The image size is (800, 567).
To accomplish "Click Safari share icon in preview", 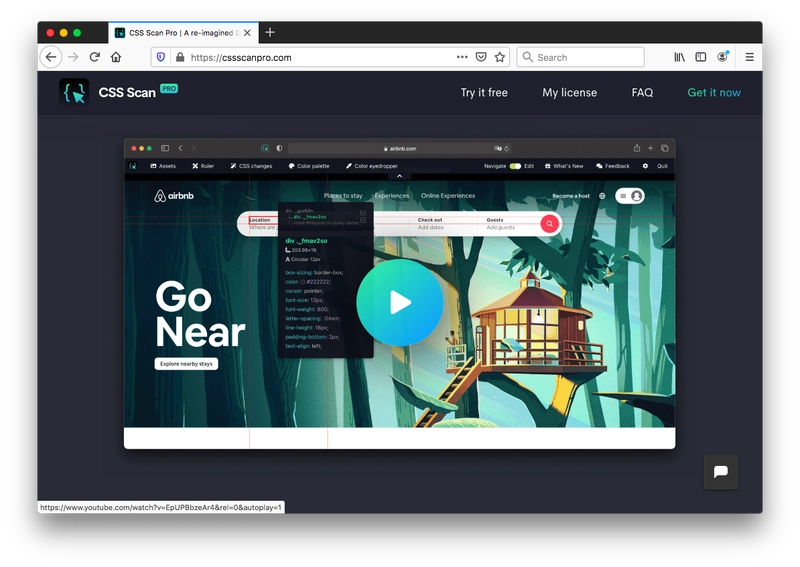I will click(x=637, y=149).
